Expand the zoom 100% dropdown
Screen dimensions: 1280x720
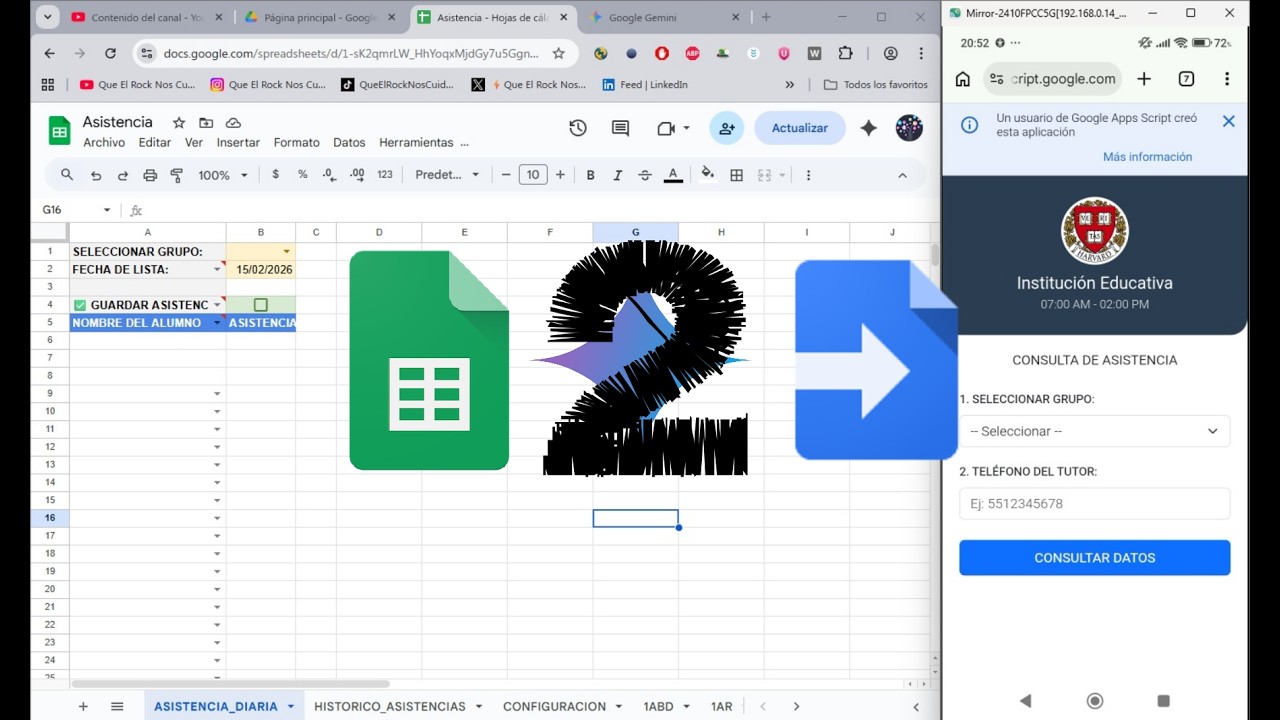click(223, 175)
